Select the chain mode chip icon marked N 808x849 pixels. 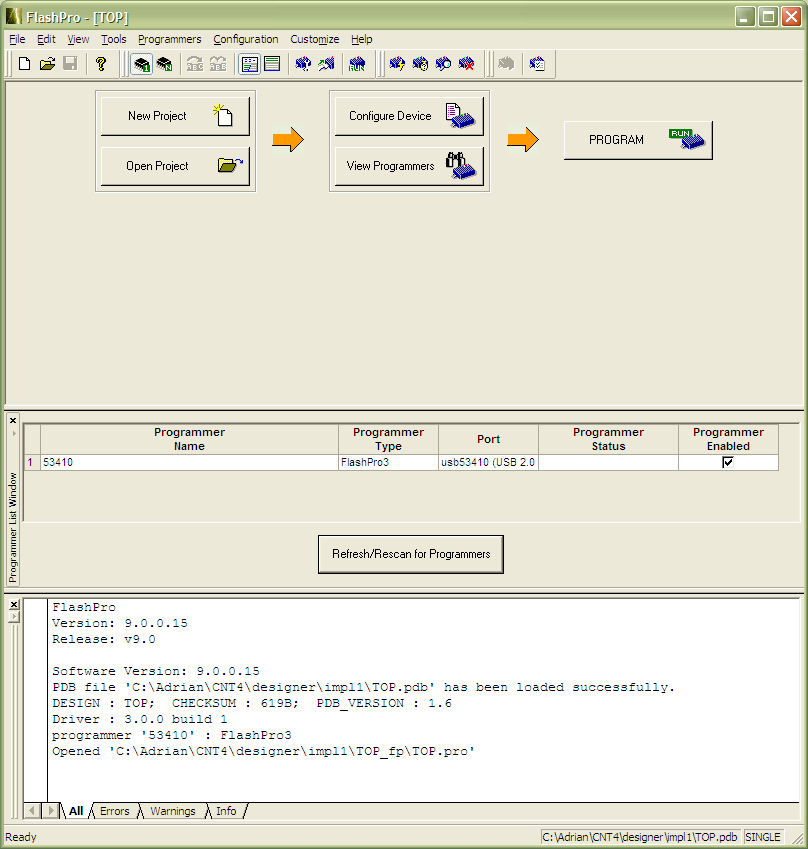pos(164,64)
